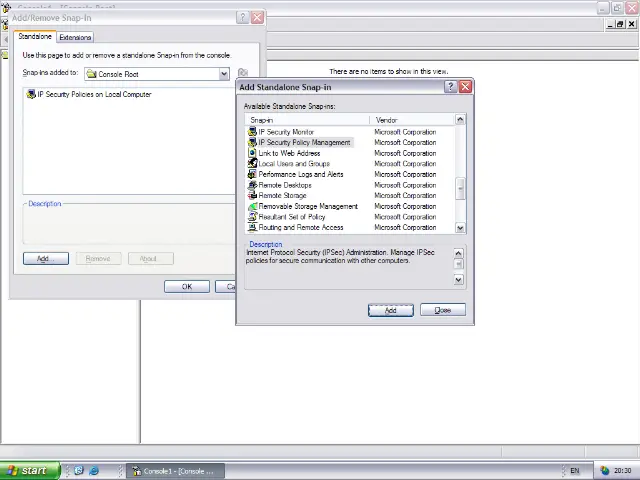Click the Remove button in Add/Remove Snap-in

(98, 258)
